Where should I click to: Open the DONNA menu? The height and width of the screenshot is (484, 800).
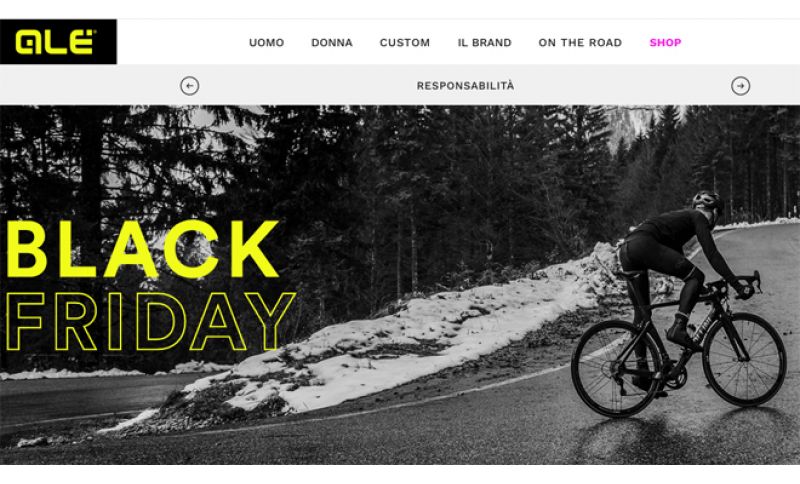pyautogui.click(x=332, y=43)
